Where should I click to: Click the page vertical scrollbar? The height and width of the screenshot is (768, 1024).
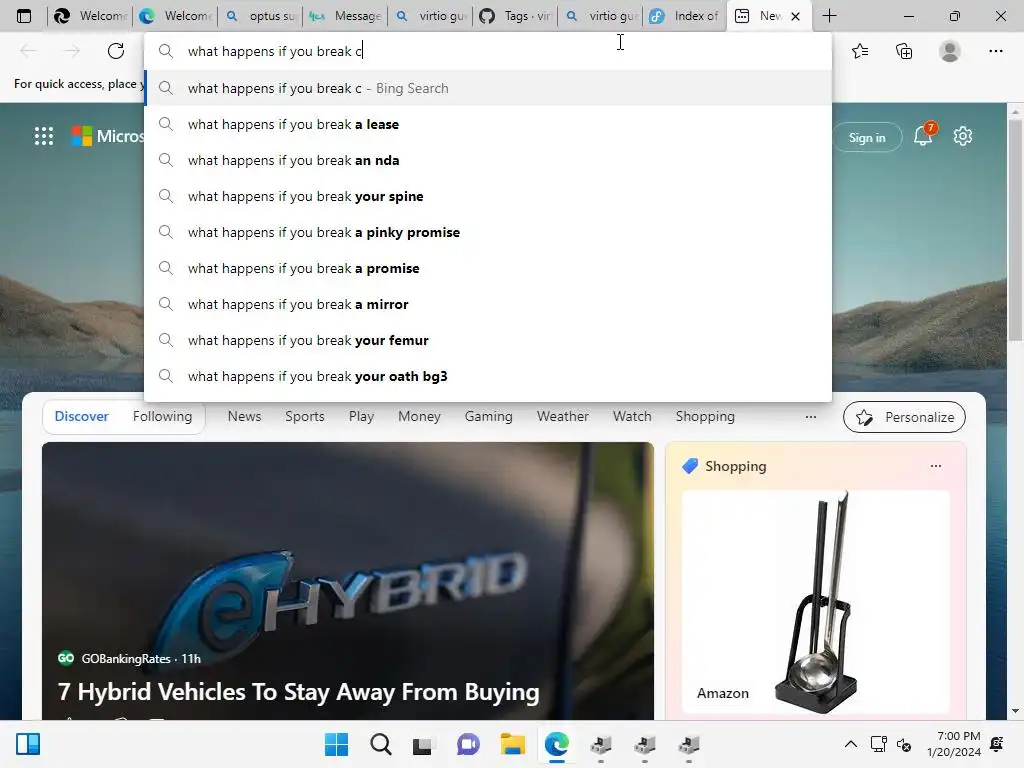pyautogui.click(x=1015, y=229)
